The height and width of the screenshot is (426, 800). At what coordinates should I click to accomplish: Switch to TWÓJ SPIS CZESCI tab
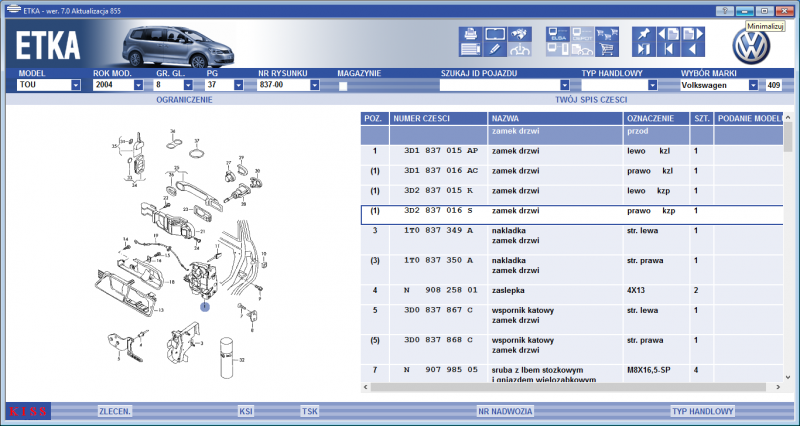591,100
